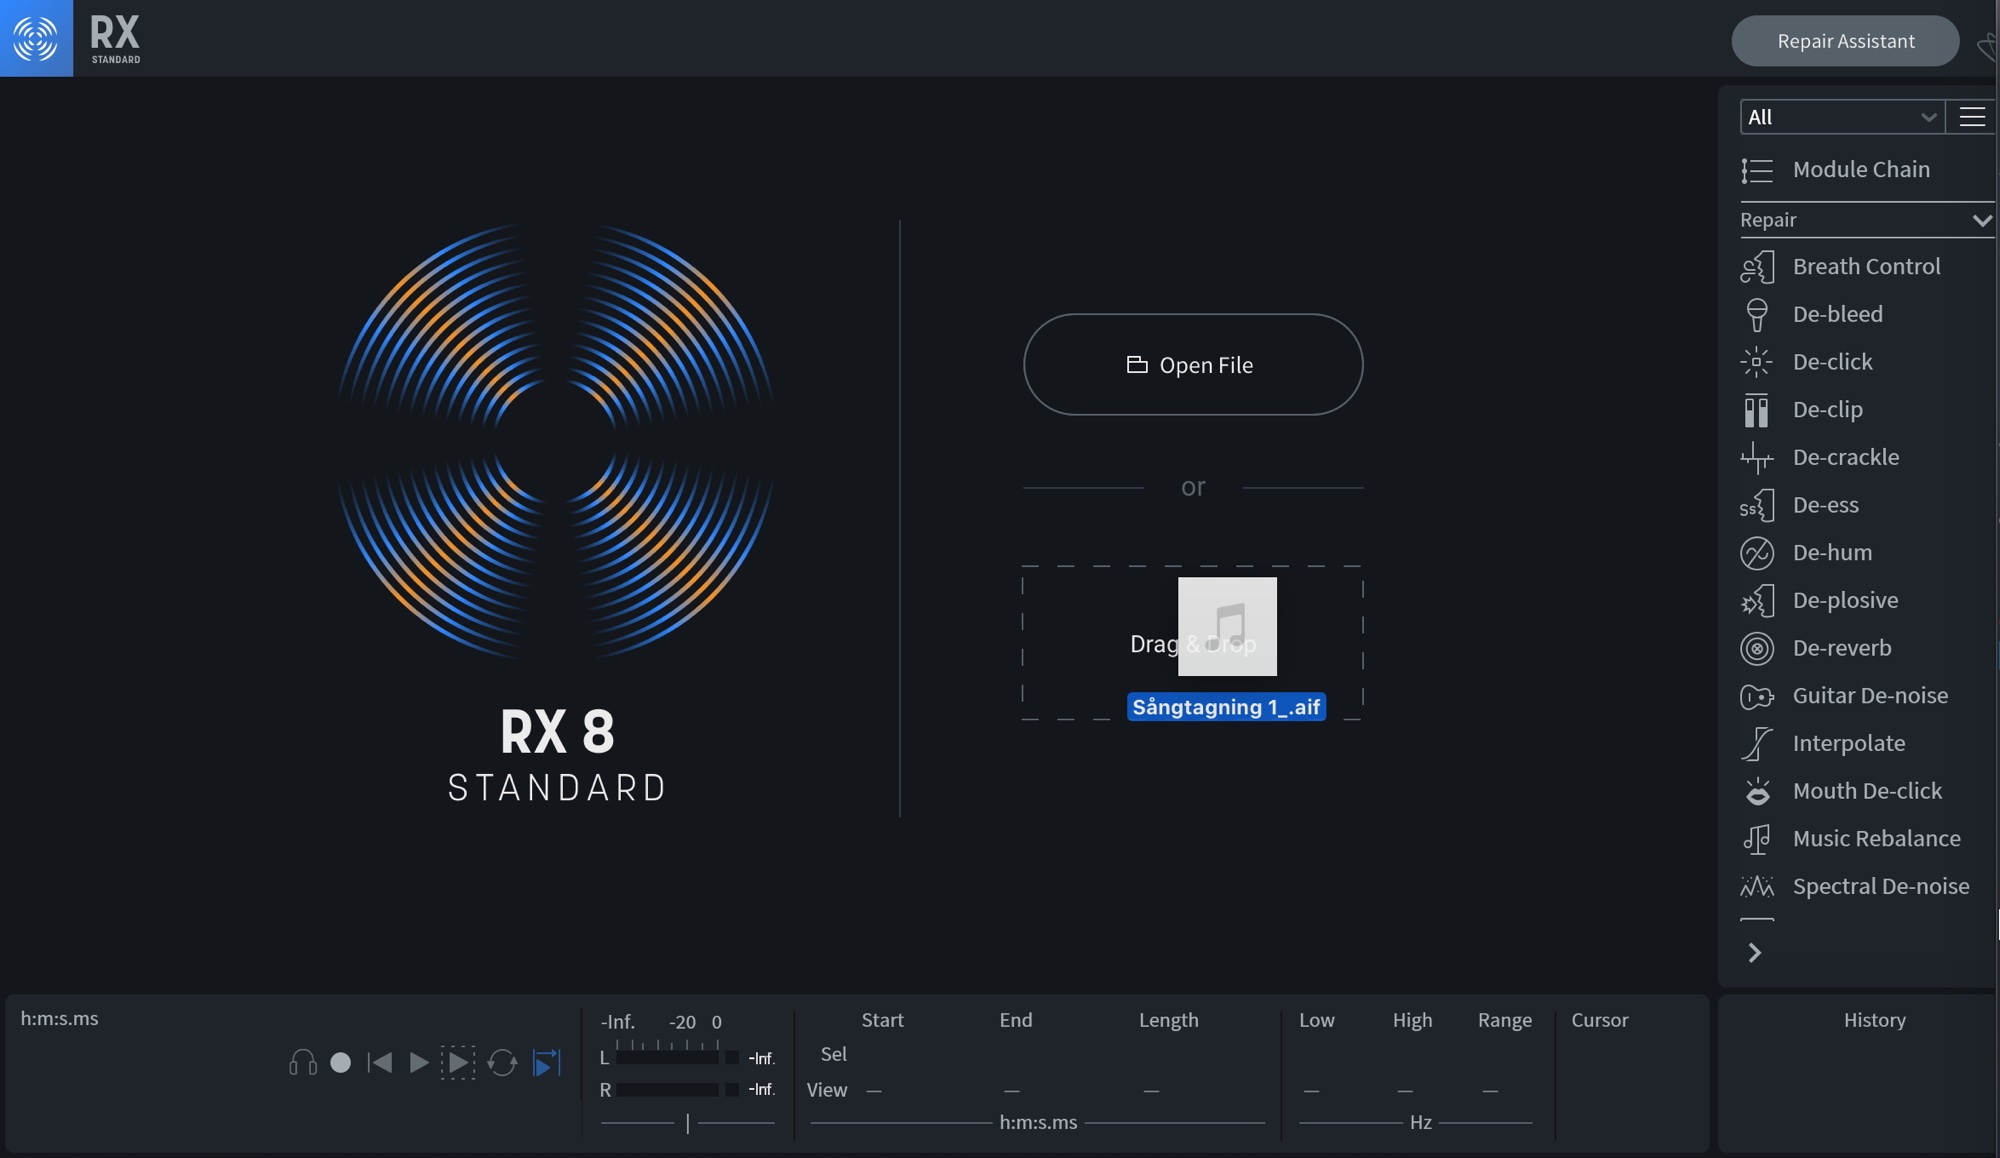Viewport: 2000px width, 1158px height.
Task: Click the De-crackle icon
Action: [1757, 458]
